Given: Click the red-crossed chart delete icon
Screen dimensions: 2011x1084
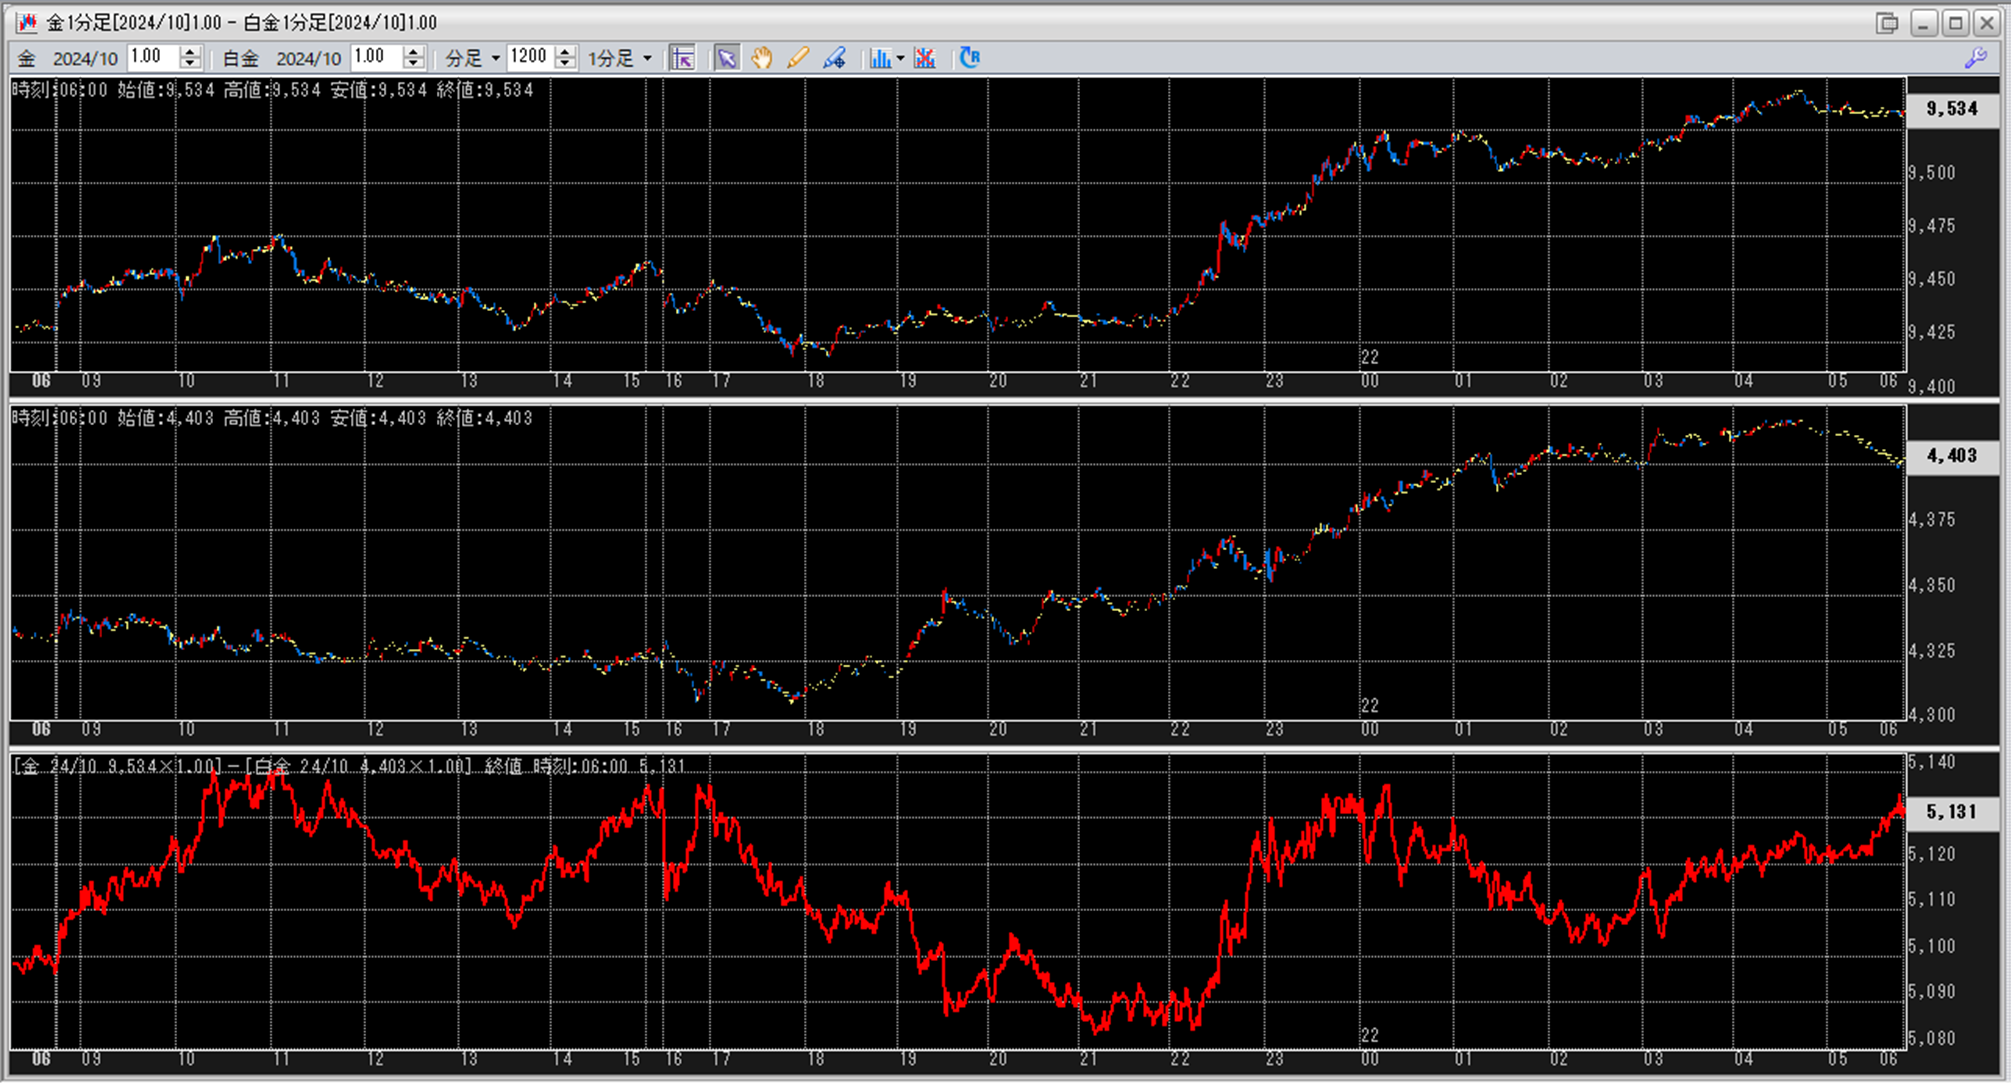Looking at the screenshot, I should (925, 58).
